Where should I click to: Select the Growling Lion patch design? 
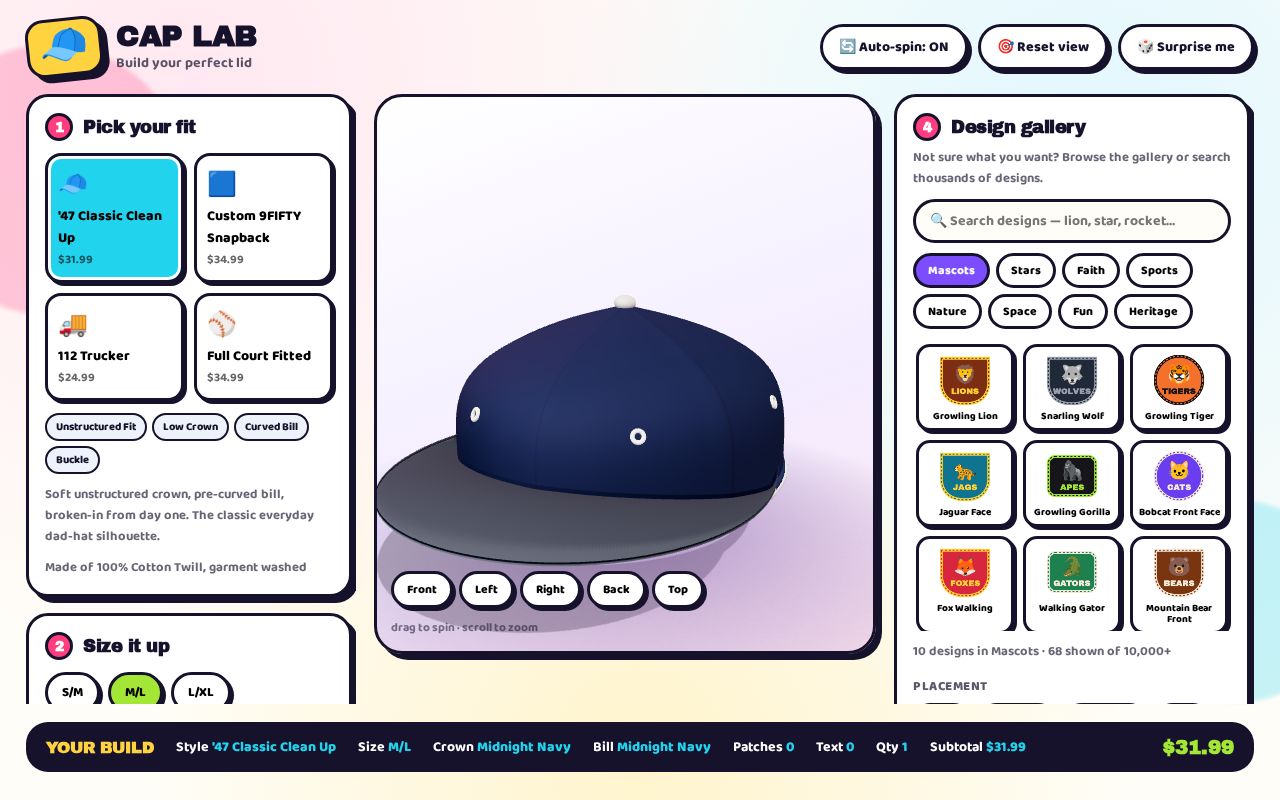click(965, 388)
